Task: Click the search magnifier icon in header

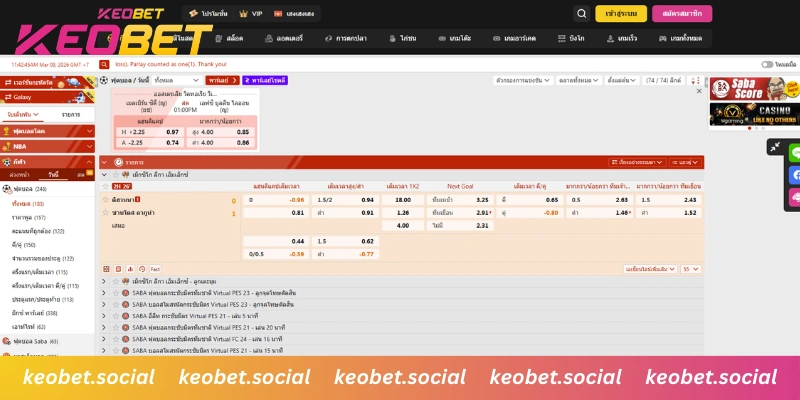Action: (x=581, y=13)
